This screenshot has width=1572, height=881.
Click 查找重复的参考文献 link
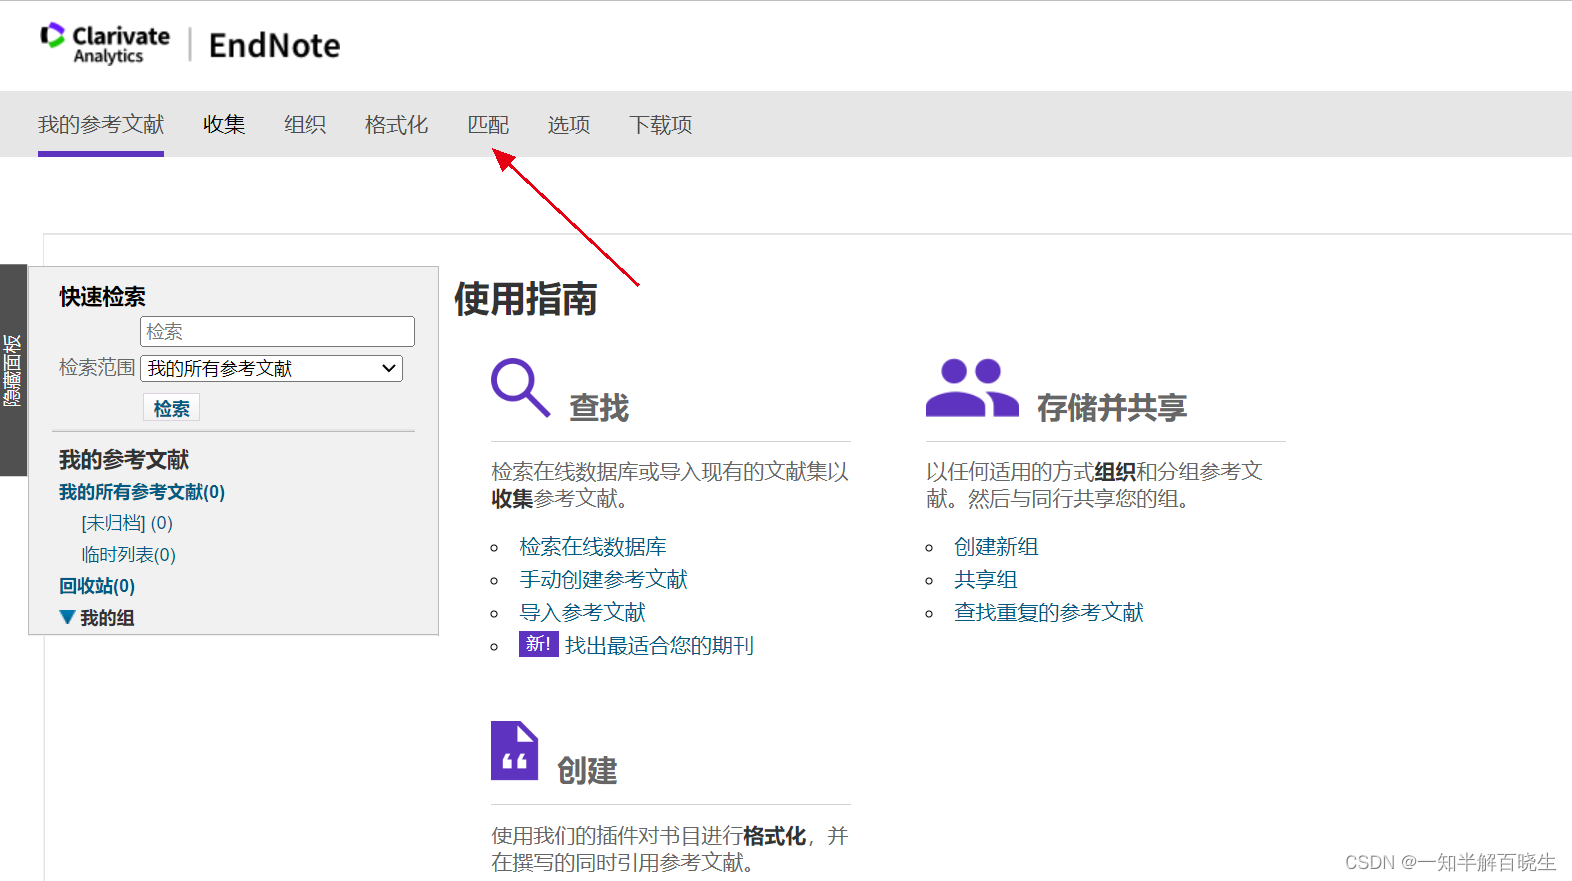(1048, 613)
